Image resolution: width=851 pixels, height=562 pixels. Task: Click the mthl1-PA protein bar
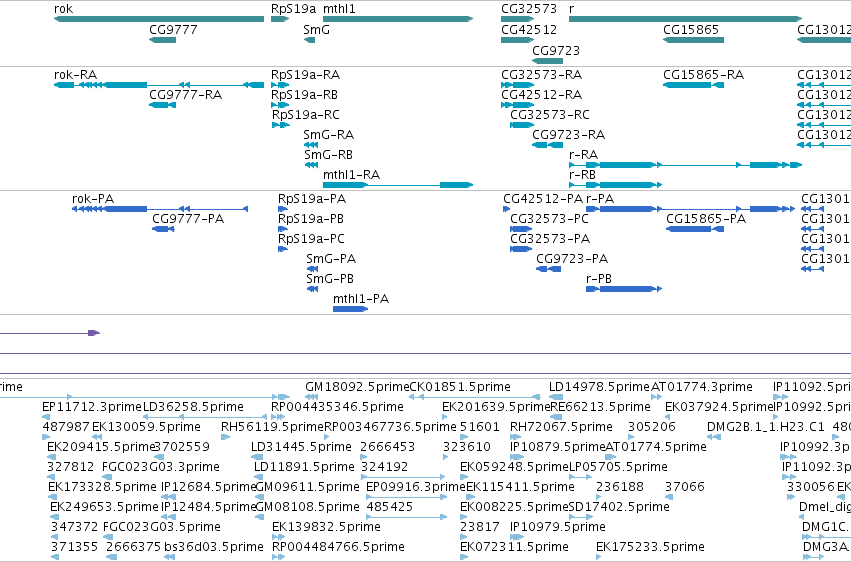coord(351,309)
